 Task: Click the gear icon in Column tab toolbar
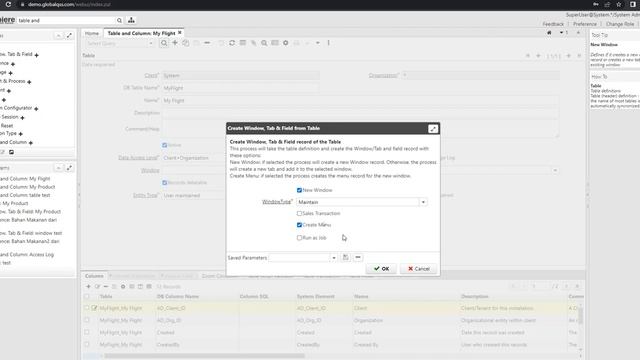click(123, 287)
